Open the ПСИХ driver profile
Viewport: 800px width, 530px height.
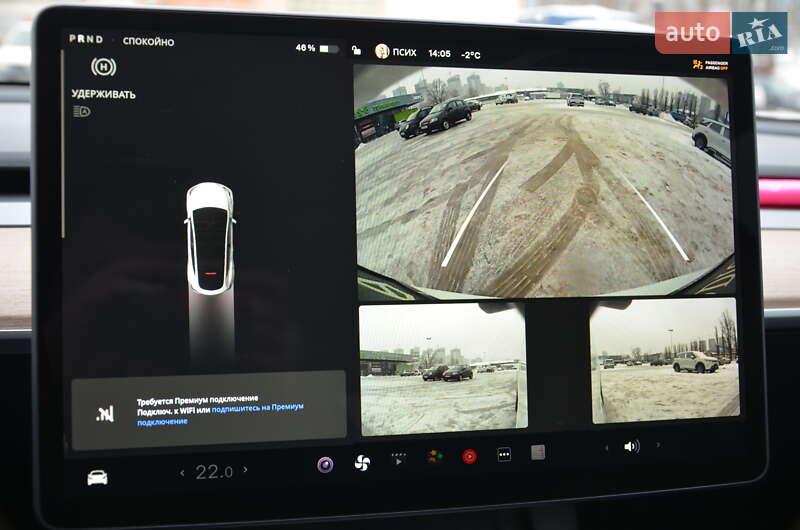pyautogui.click(x=396, y=52)
